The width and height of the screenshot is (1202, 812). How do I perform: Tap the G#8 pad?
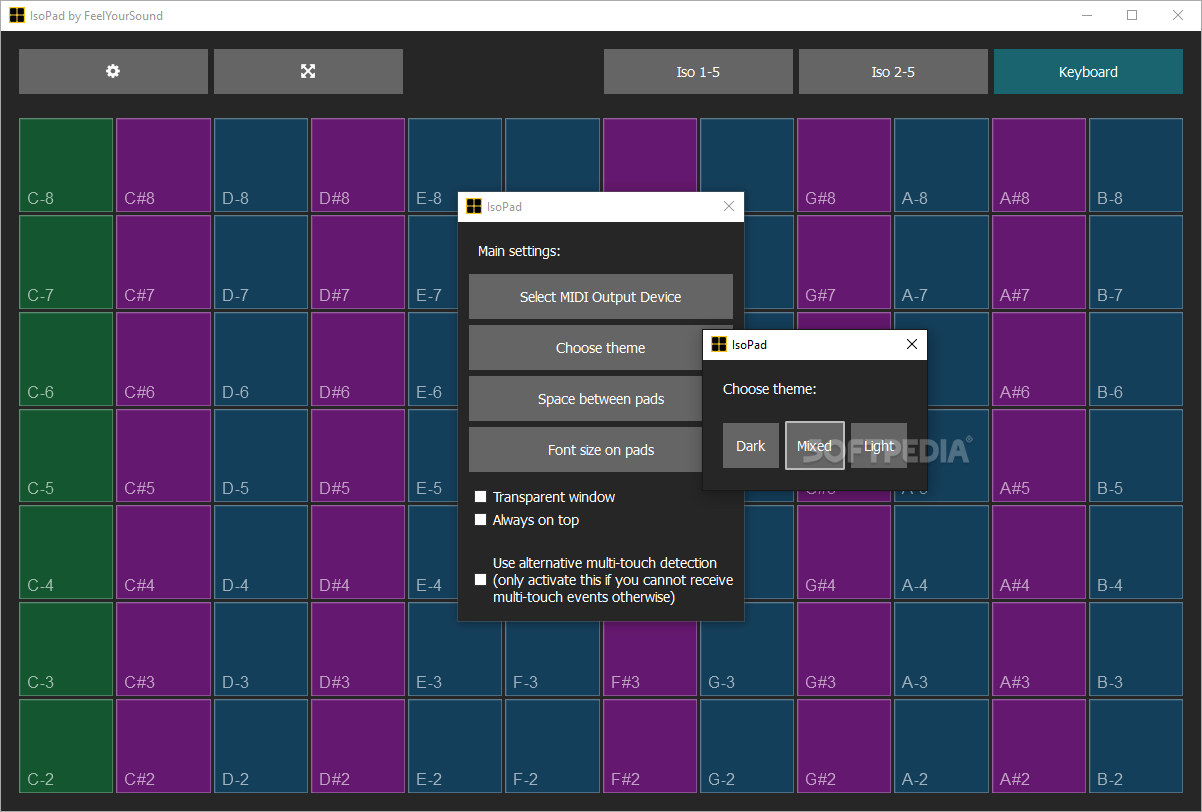coord(844,165)
